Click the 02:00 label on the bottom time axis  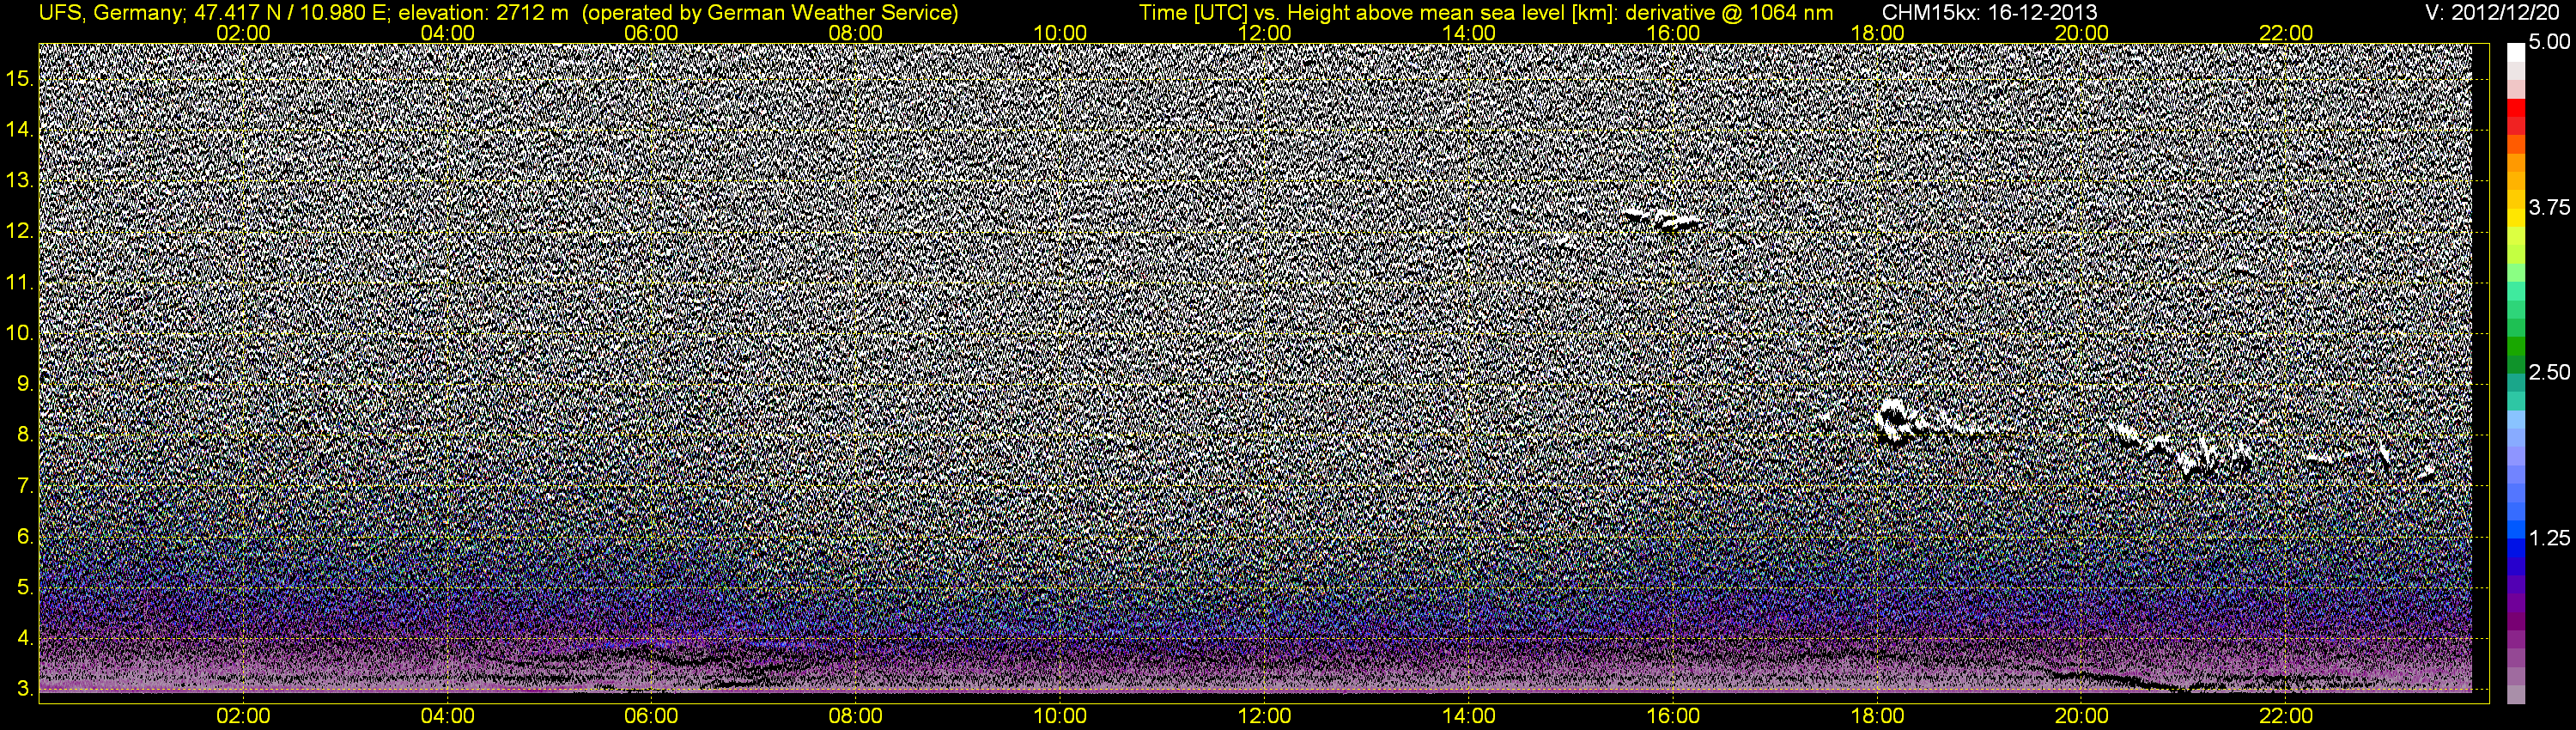pyautogui.click(x=243, y=716)
